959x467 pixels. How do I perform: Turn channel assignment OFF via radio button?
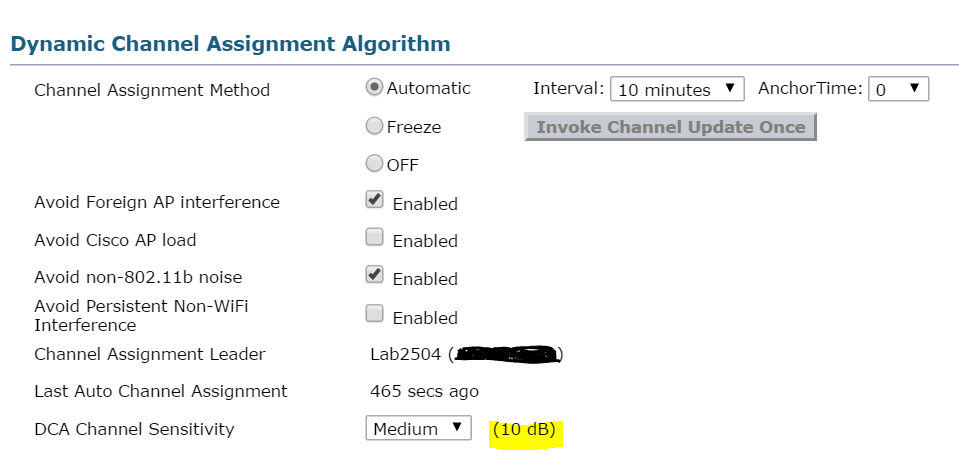pos(375,163)
